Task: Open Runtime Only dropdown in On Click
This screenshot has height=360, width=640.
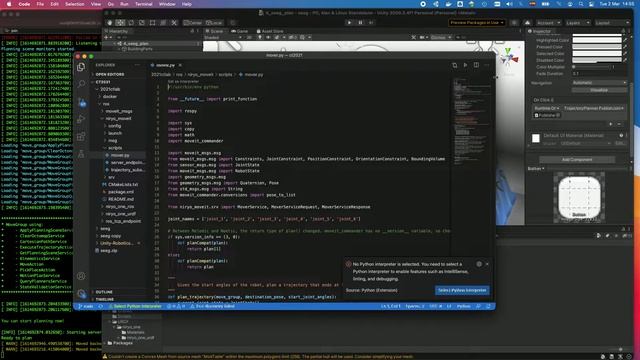Action: tap(547, 108)
